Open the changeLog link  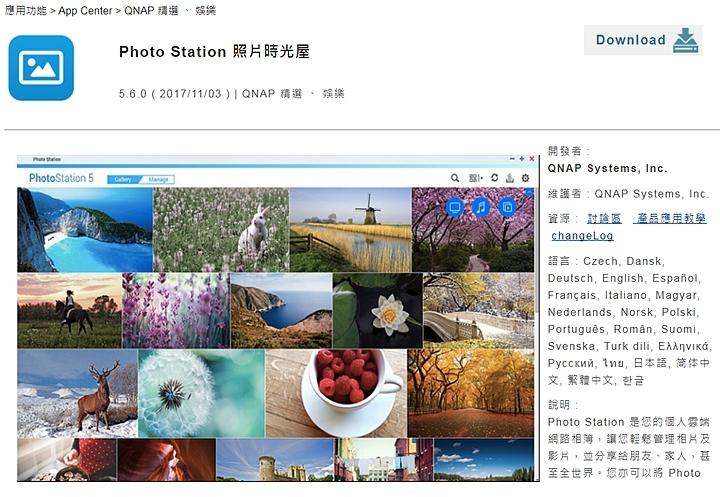pyautogui.click(x=582, y=236)
